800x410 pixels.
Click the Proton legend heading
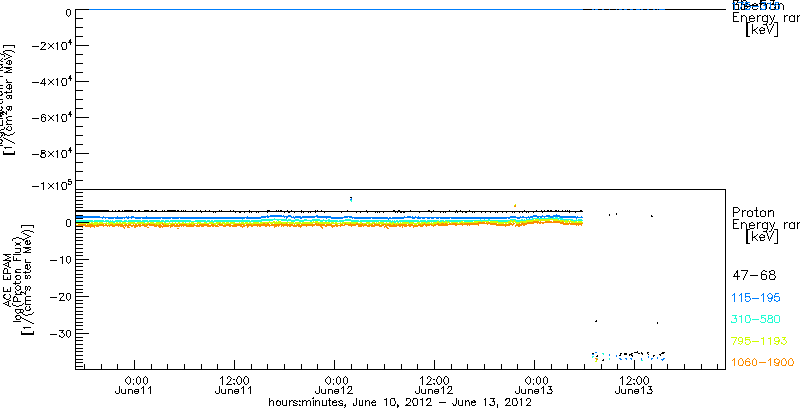[x=753, y=212]
